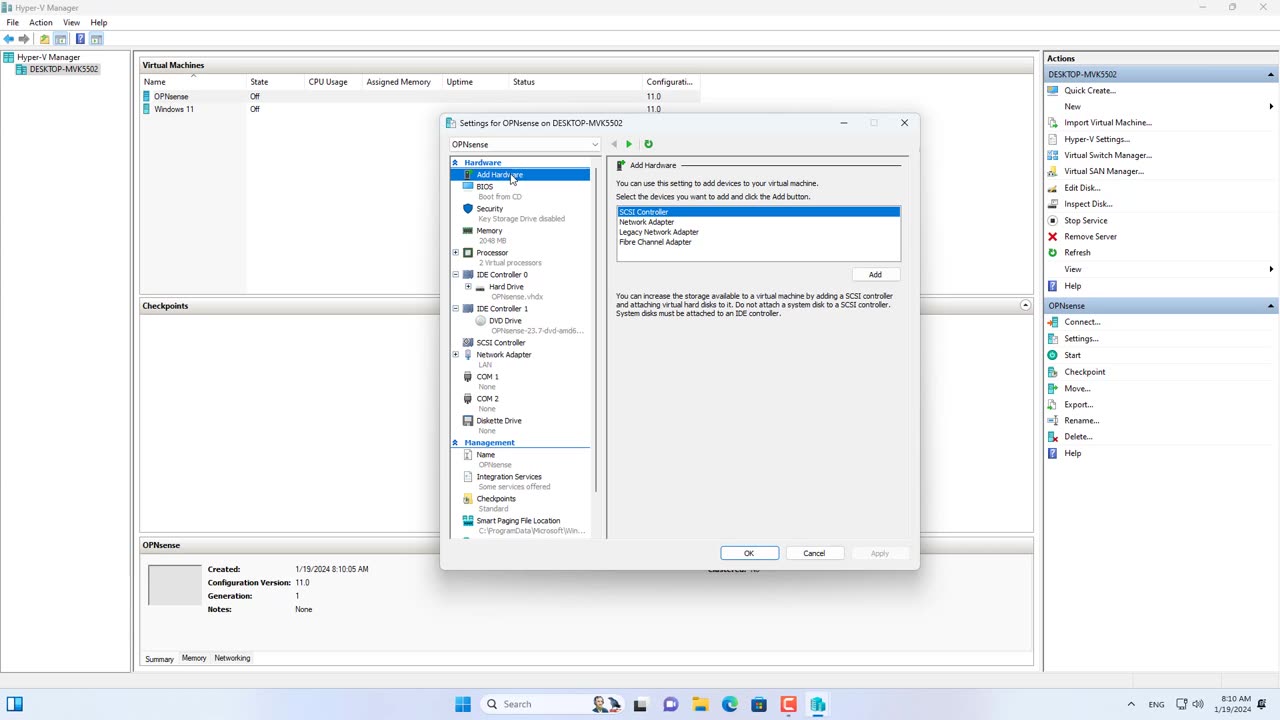Click the BIOS icon in hardware list
This screenshot has width=1280, height=720.
(468, 187)
